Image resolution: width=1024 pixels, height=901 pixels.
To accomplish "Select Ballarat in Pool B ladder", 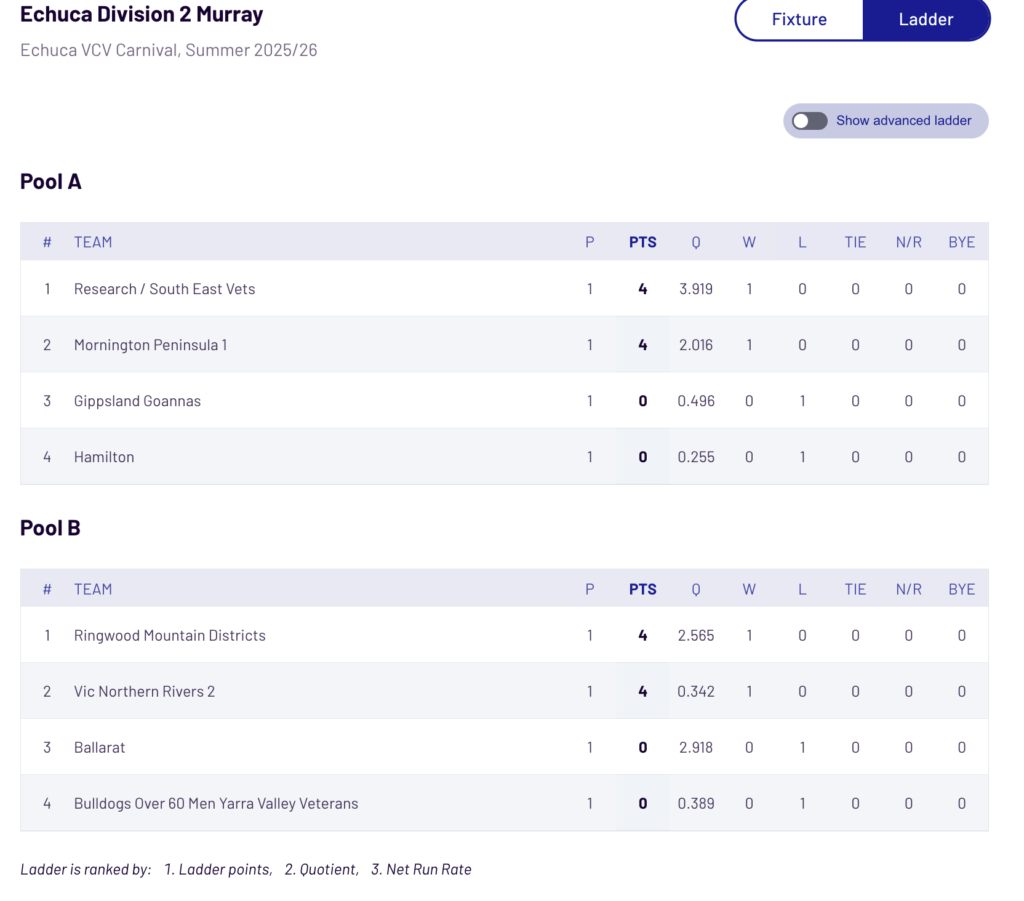I will (99, 747).
